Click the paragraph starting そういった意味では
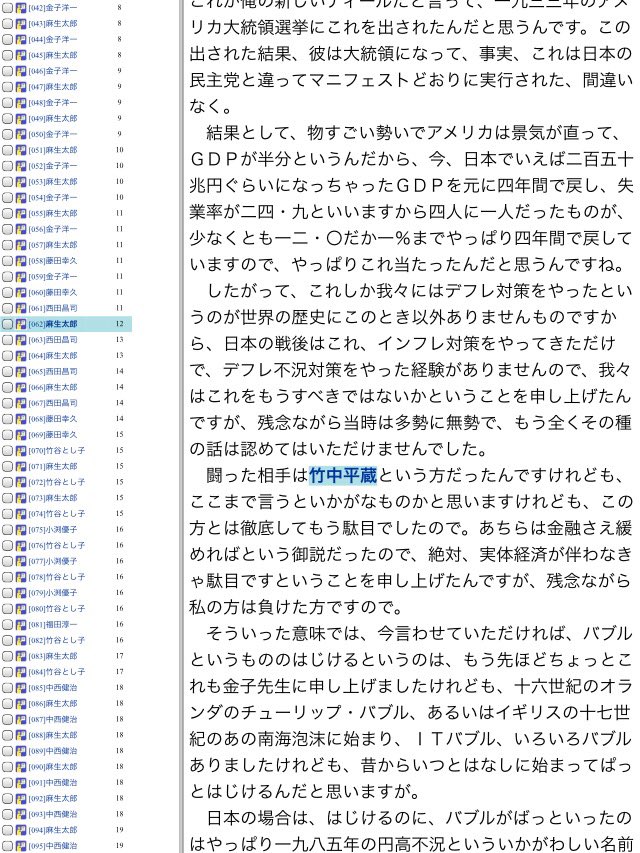This screenshot has height=853, width=640. click(x=411, y=712)
